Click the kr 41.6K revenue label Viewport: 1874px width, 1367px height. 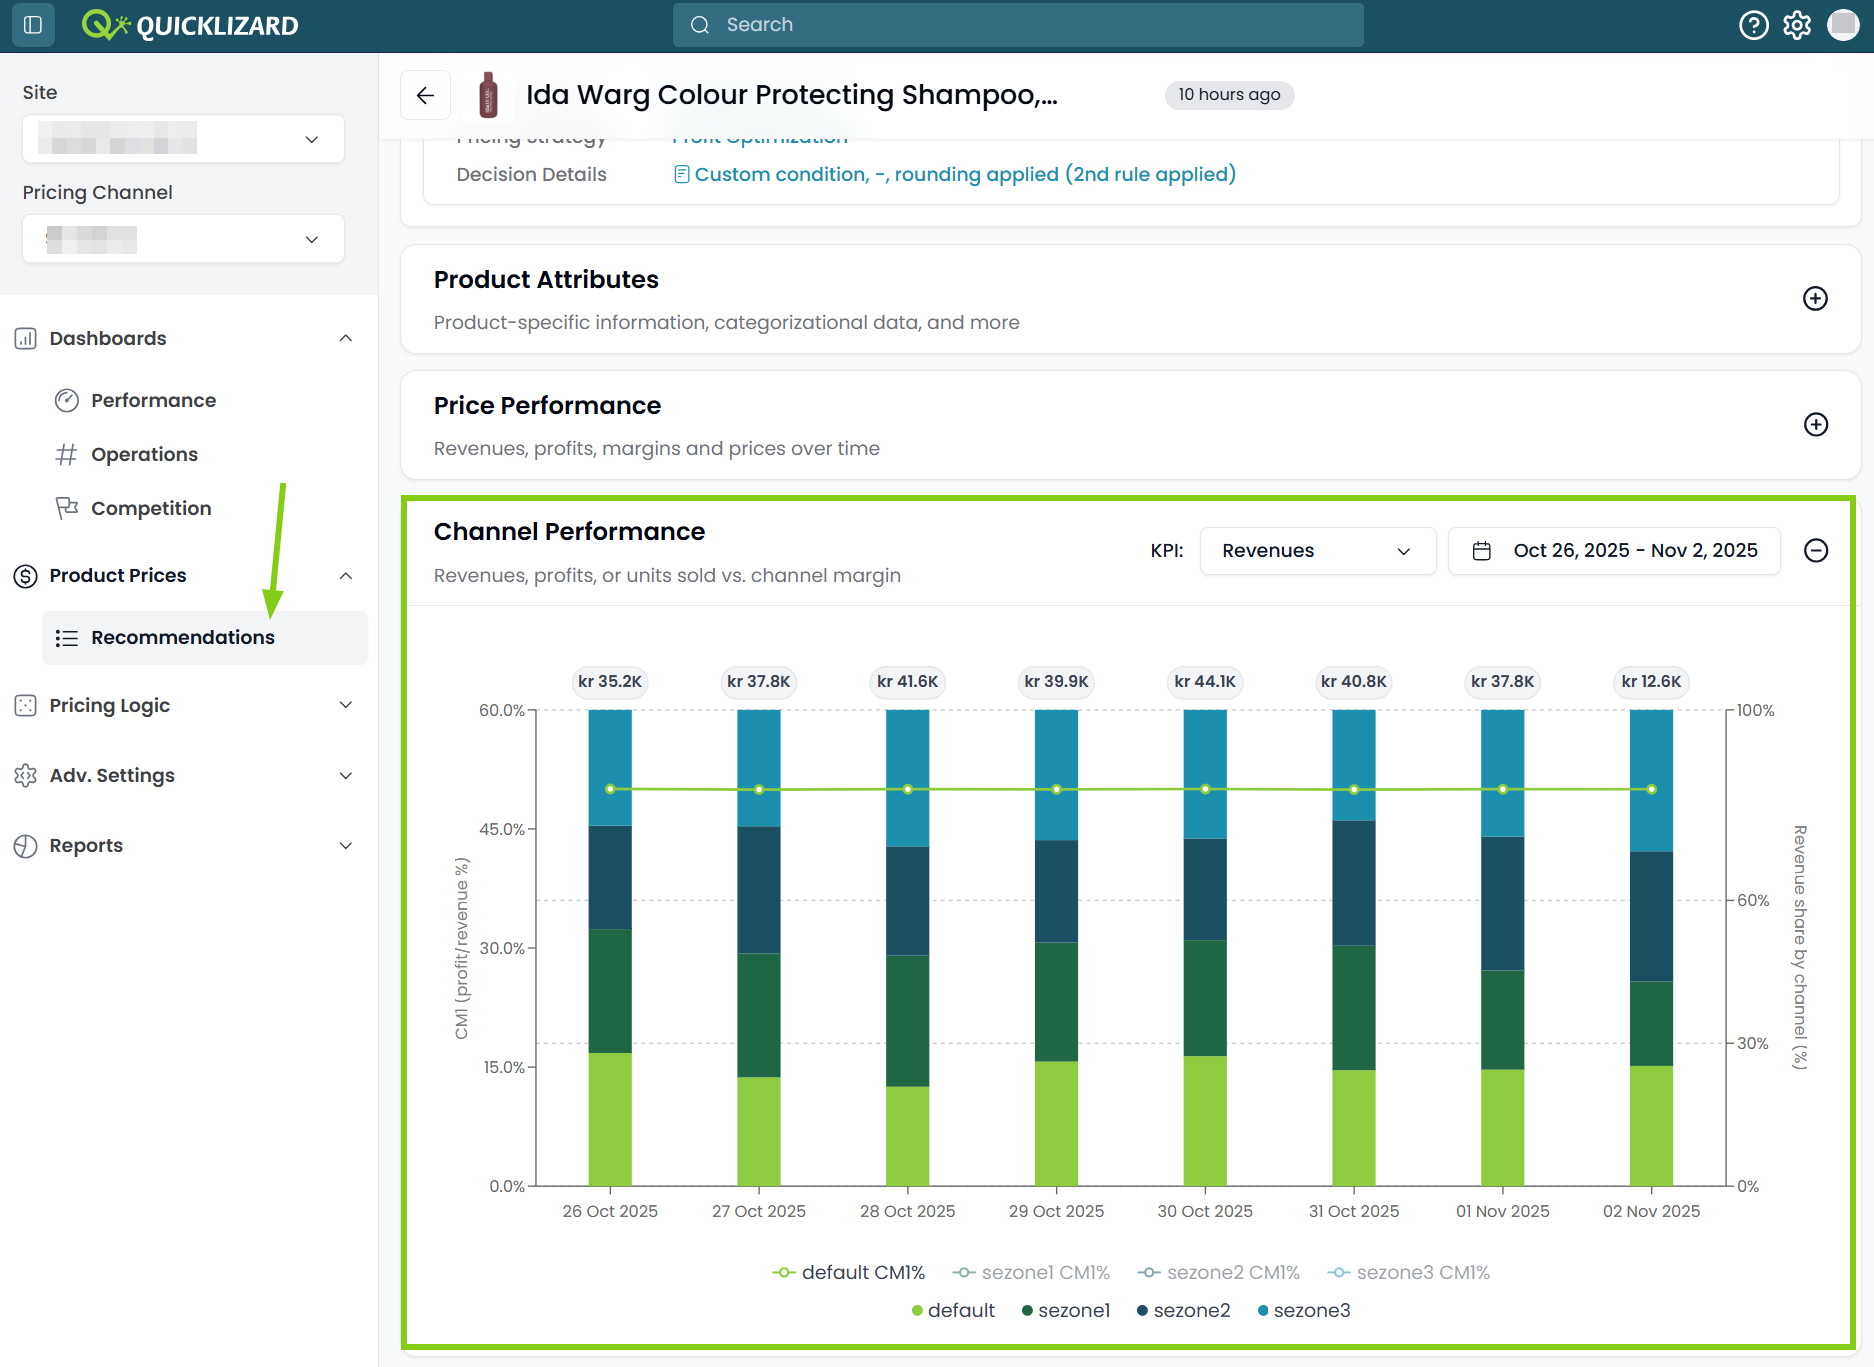pos(908,681)
